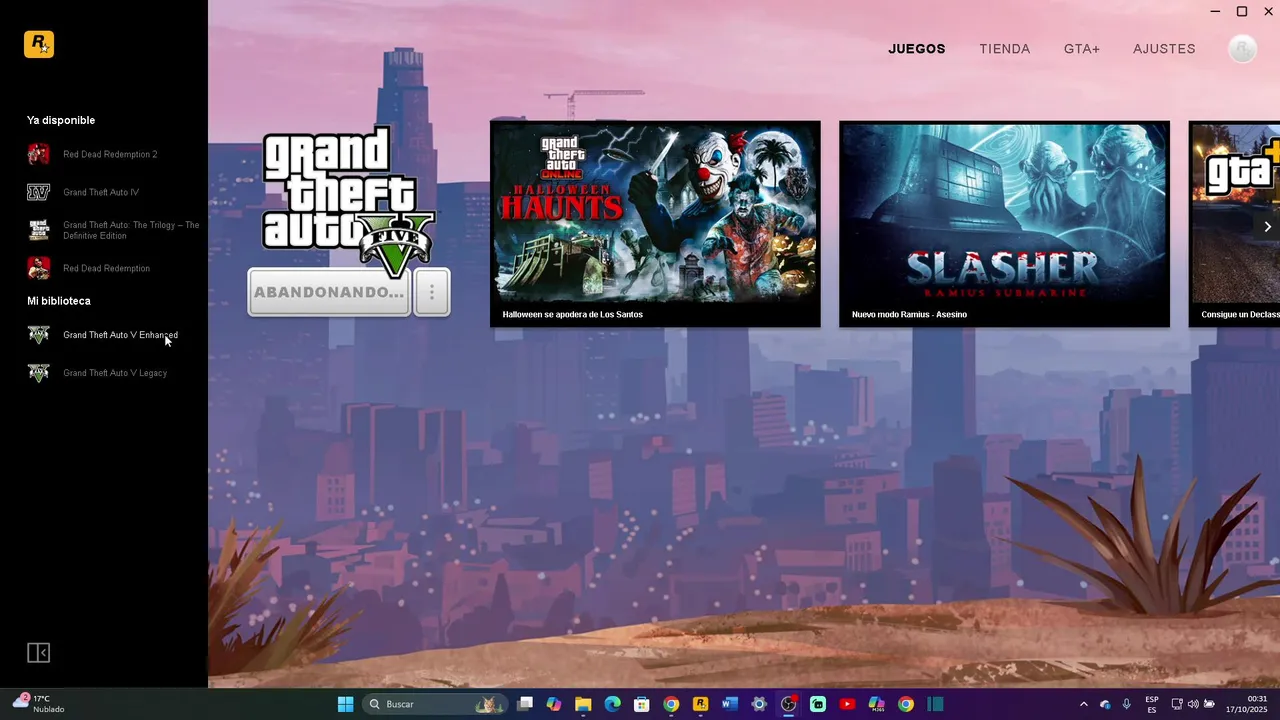Viewport: 1280px width, 720px height.
Task: Collapse the sidebar with the panel icon
Action: (x=38, y=653)
